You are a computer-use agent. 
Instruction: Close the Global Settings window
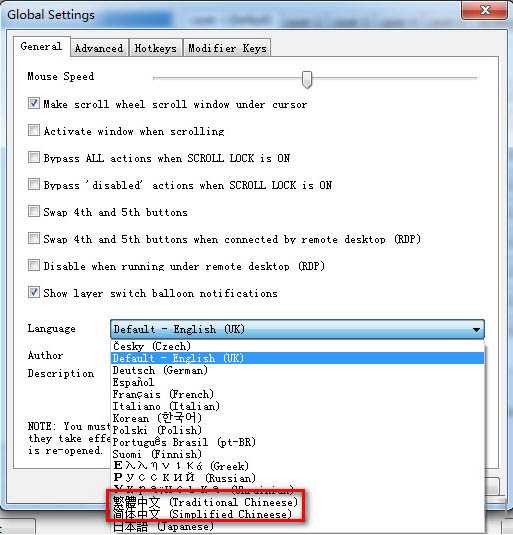(x=485, y=10)
